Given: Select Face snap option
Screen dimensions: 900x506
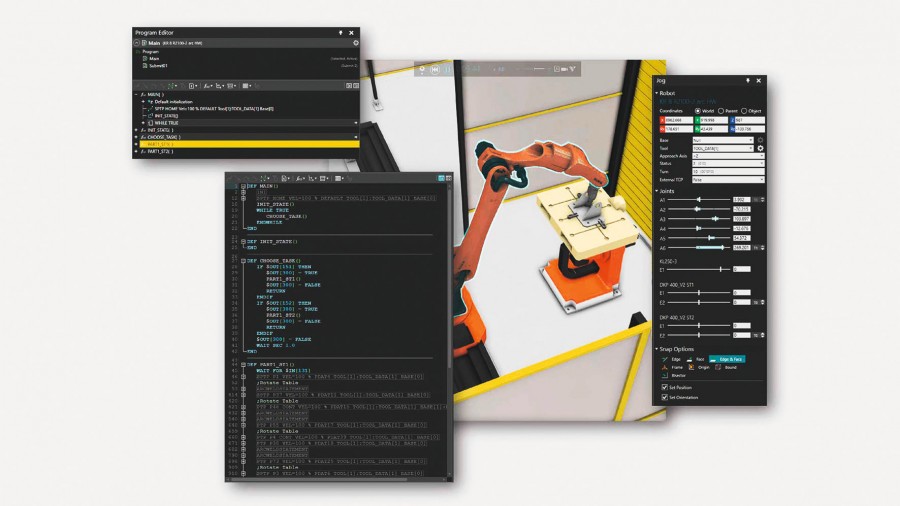Looking at the screenshot, I should tap(695, 359).
